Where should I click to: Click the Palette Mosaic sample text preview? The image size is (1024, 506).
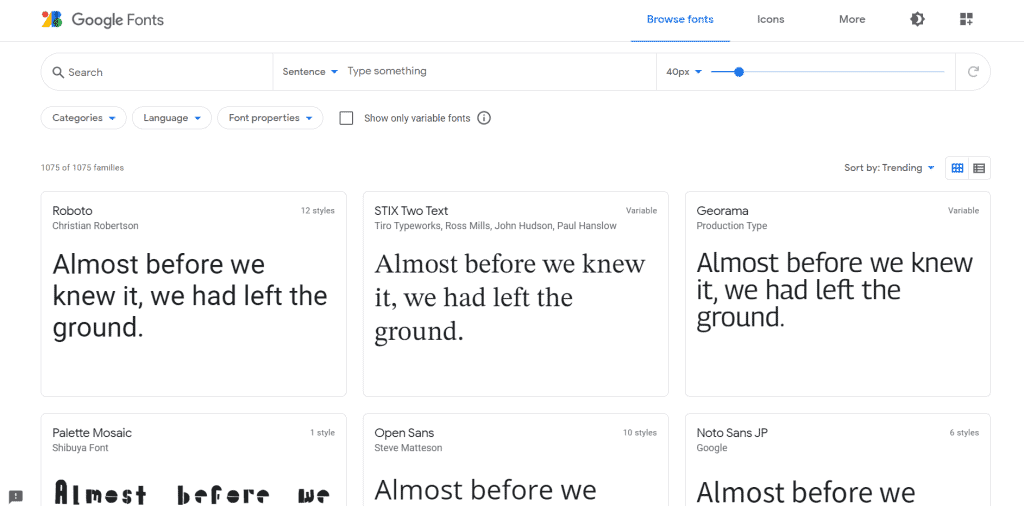192,493
